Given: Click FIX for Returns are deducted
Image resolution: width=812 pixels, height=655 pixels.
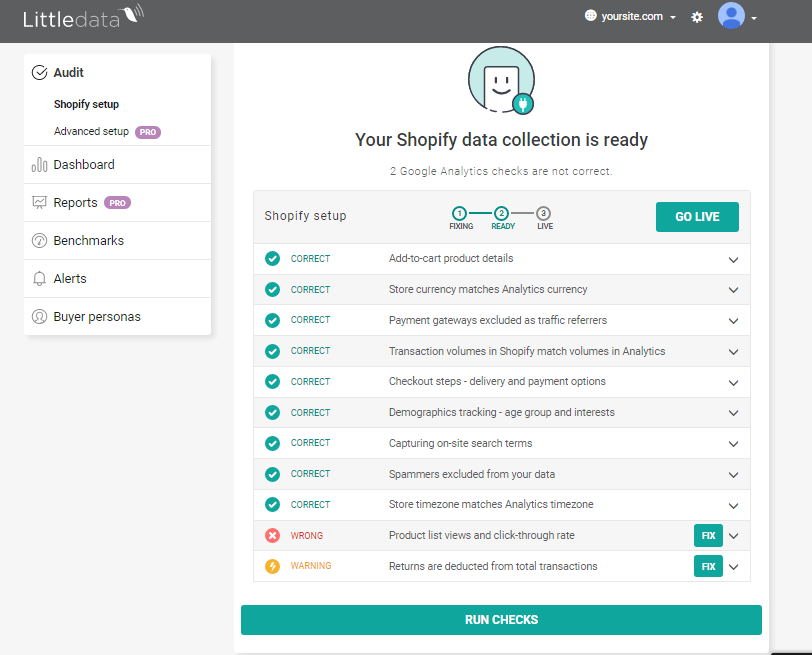Looking at the screenshot, I should (708, 566).
